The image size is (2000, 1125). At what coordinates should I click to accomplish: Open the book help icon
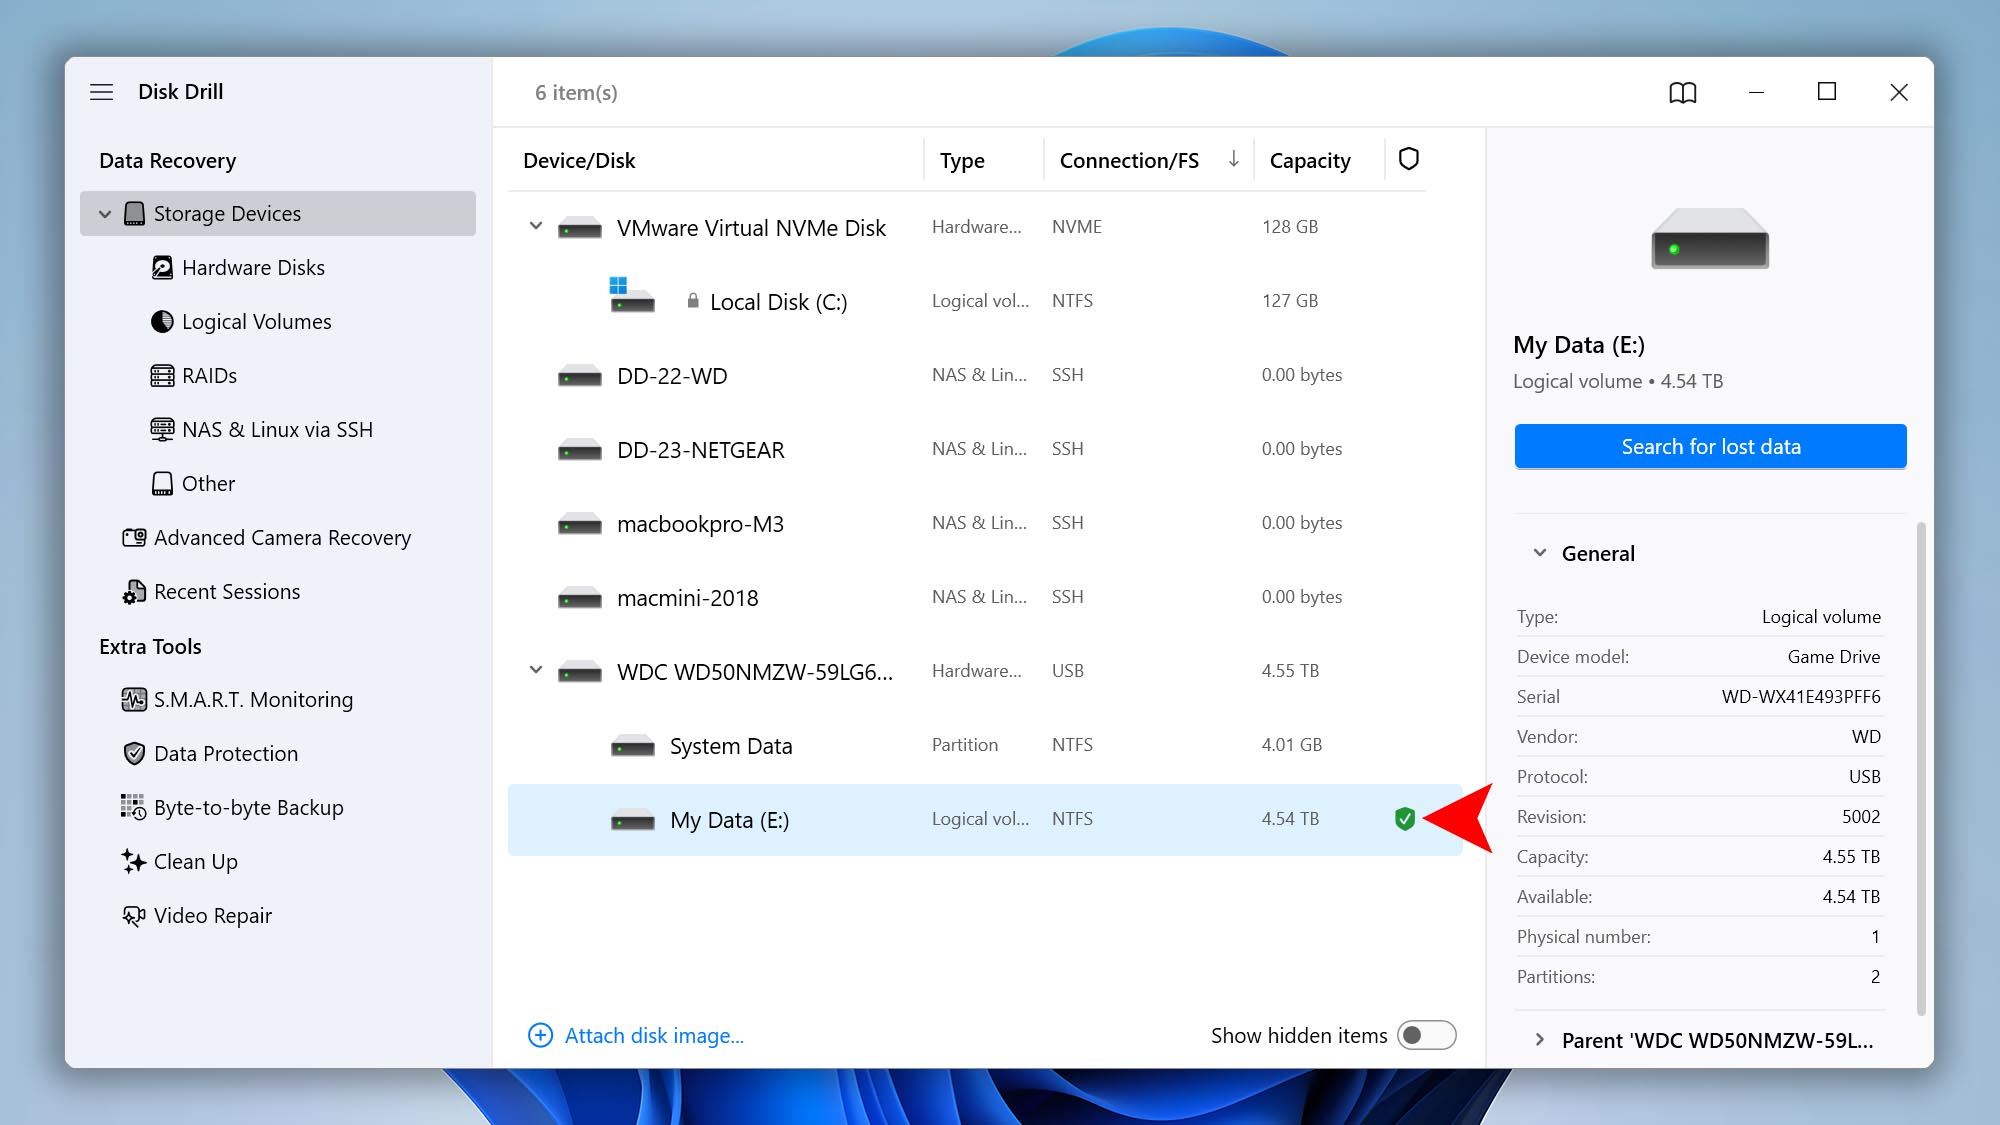[x=1683, y=93]
